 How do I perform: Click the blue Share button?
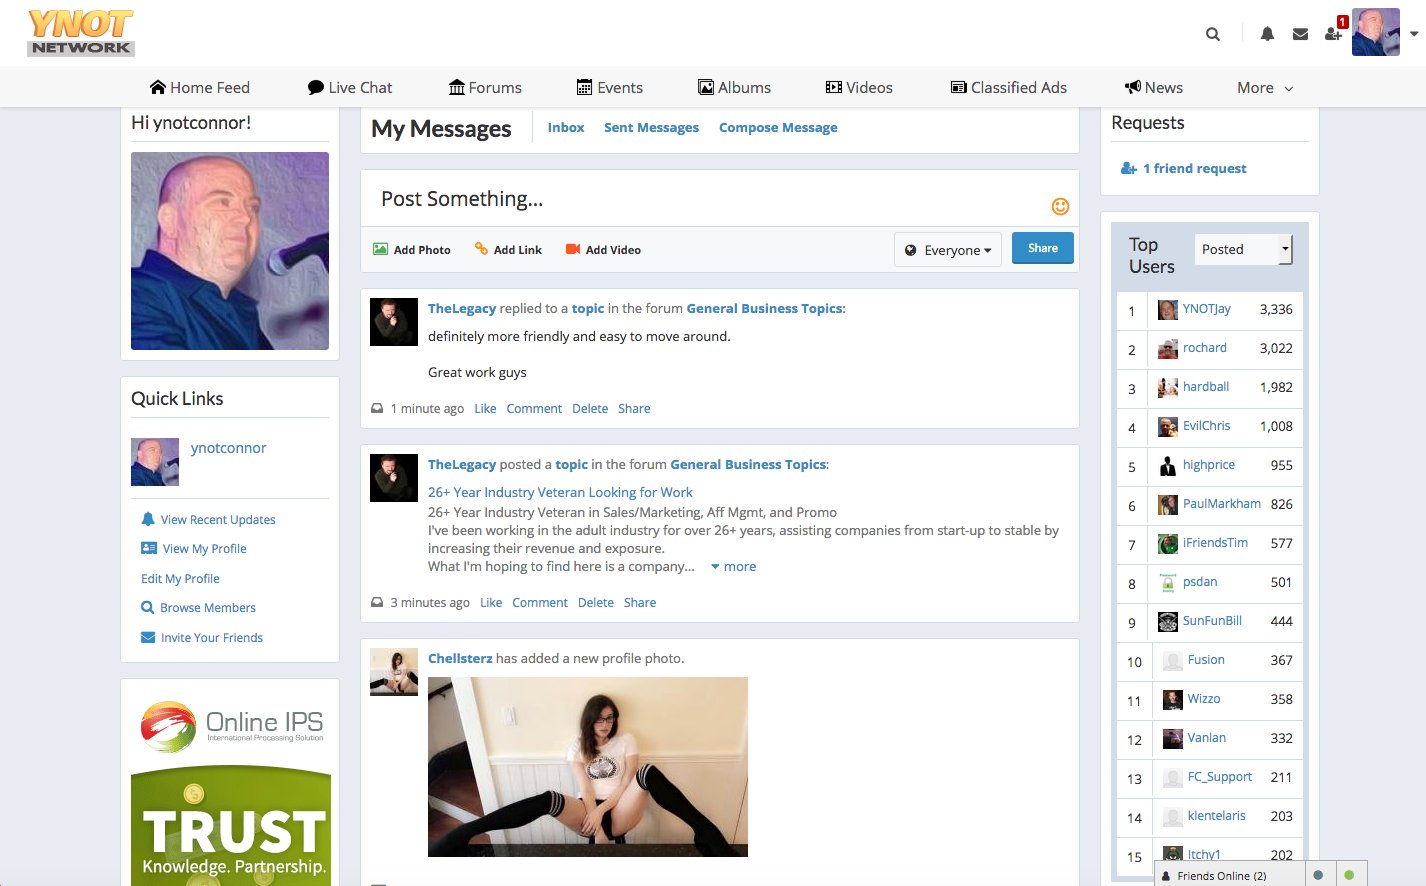click(1043, 248)
